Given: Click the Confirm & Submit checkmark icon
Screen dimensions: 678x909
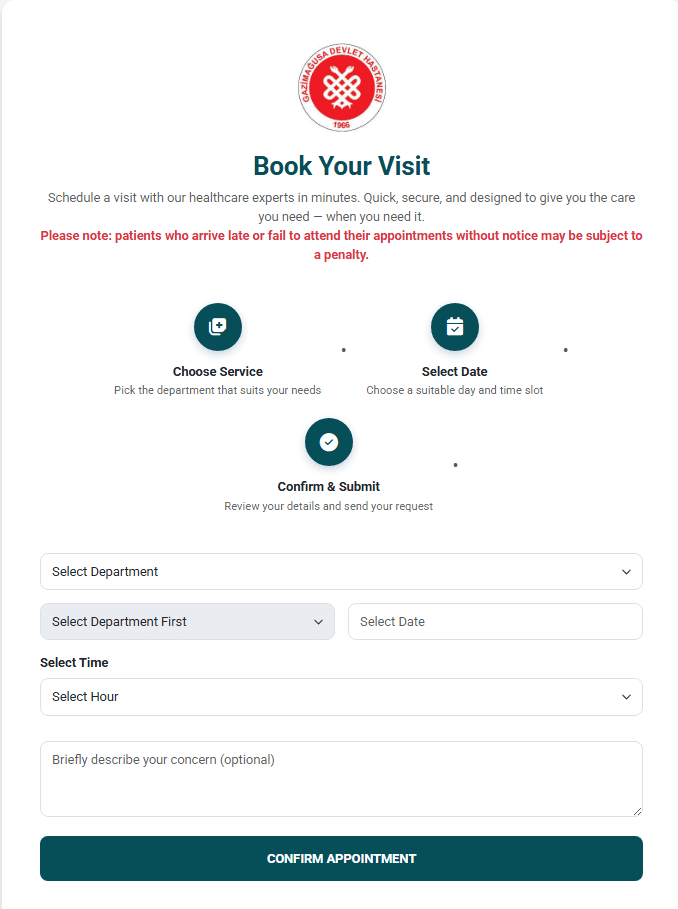Looking at the screenshot, I should (x=329, y=442).
